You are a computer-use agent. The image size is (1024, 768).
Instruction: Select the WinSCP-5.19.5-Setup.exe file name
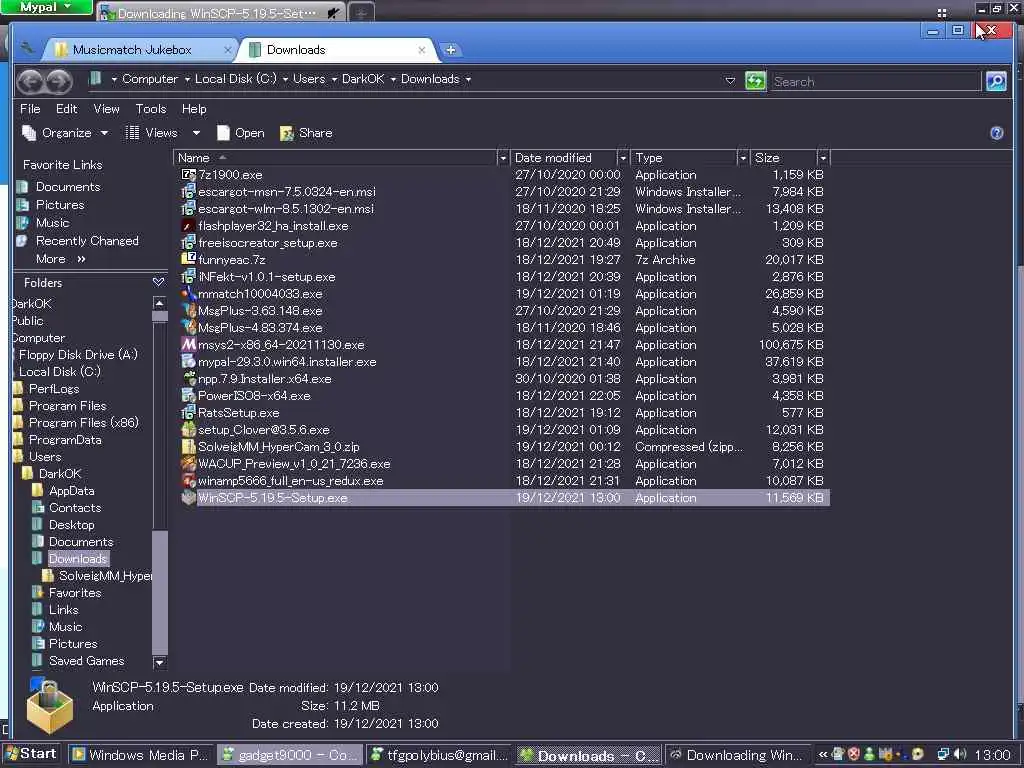272,498
